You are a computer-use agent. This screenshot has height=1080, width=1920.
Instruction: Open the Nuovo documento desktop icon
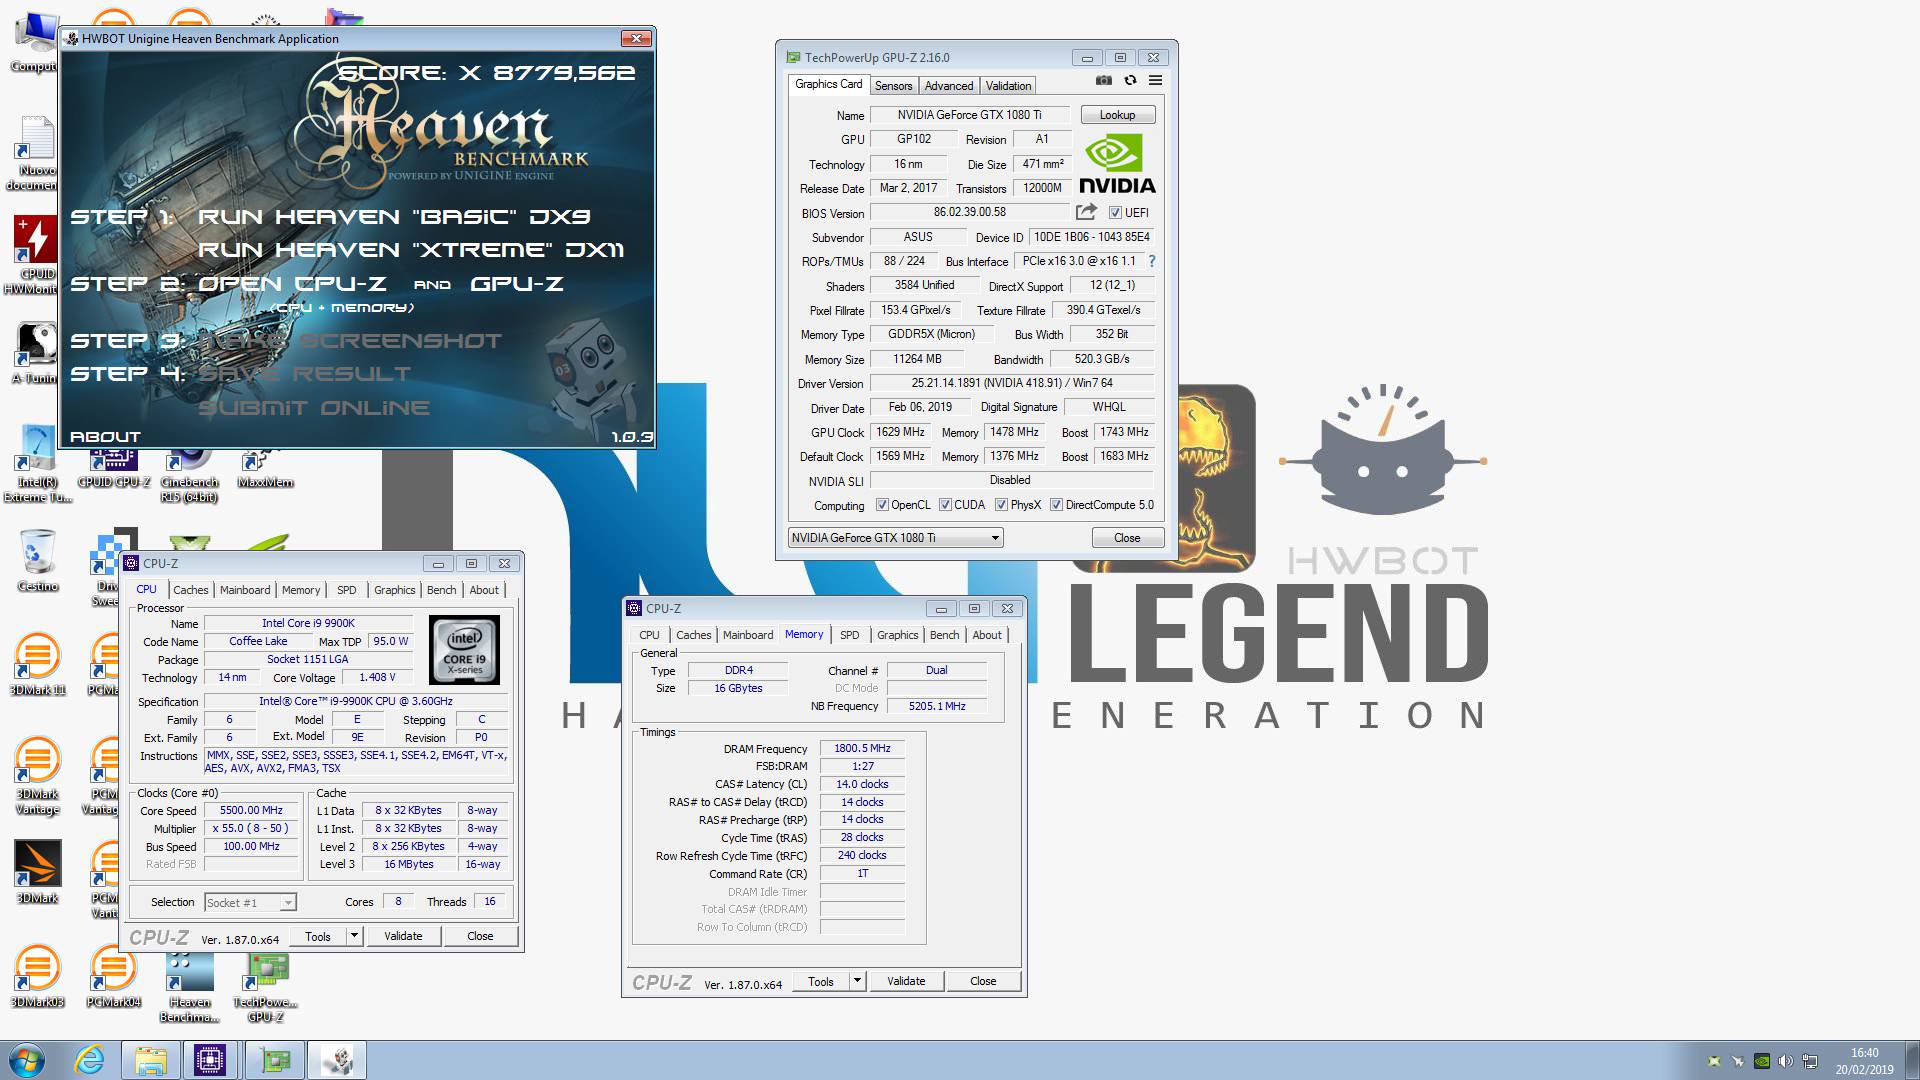tap(36, 153)
